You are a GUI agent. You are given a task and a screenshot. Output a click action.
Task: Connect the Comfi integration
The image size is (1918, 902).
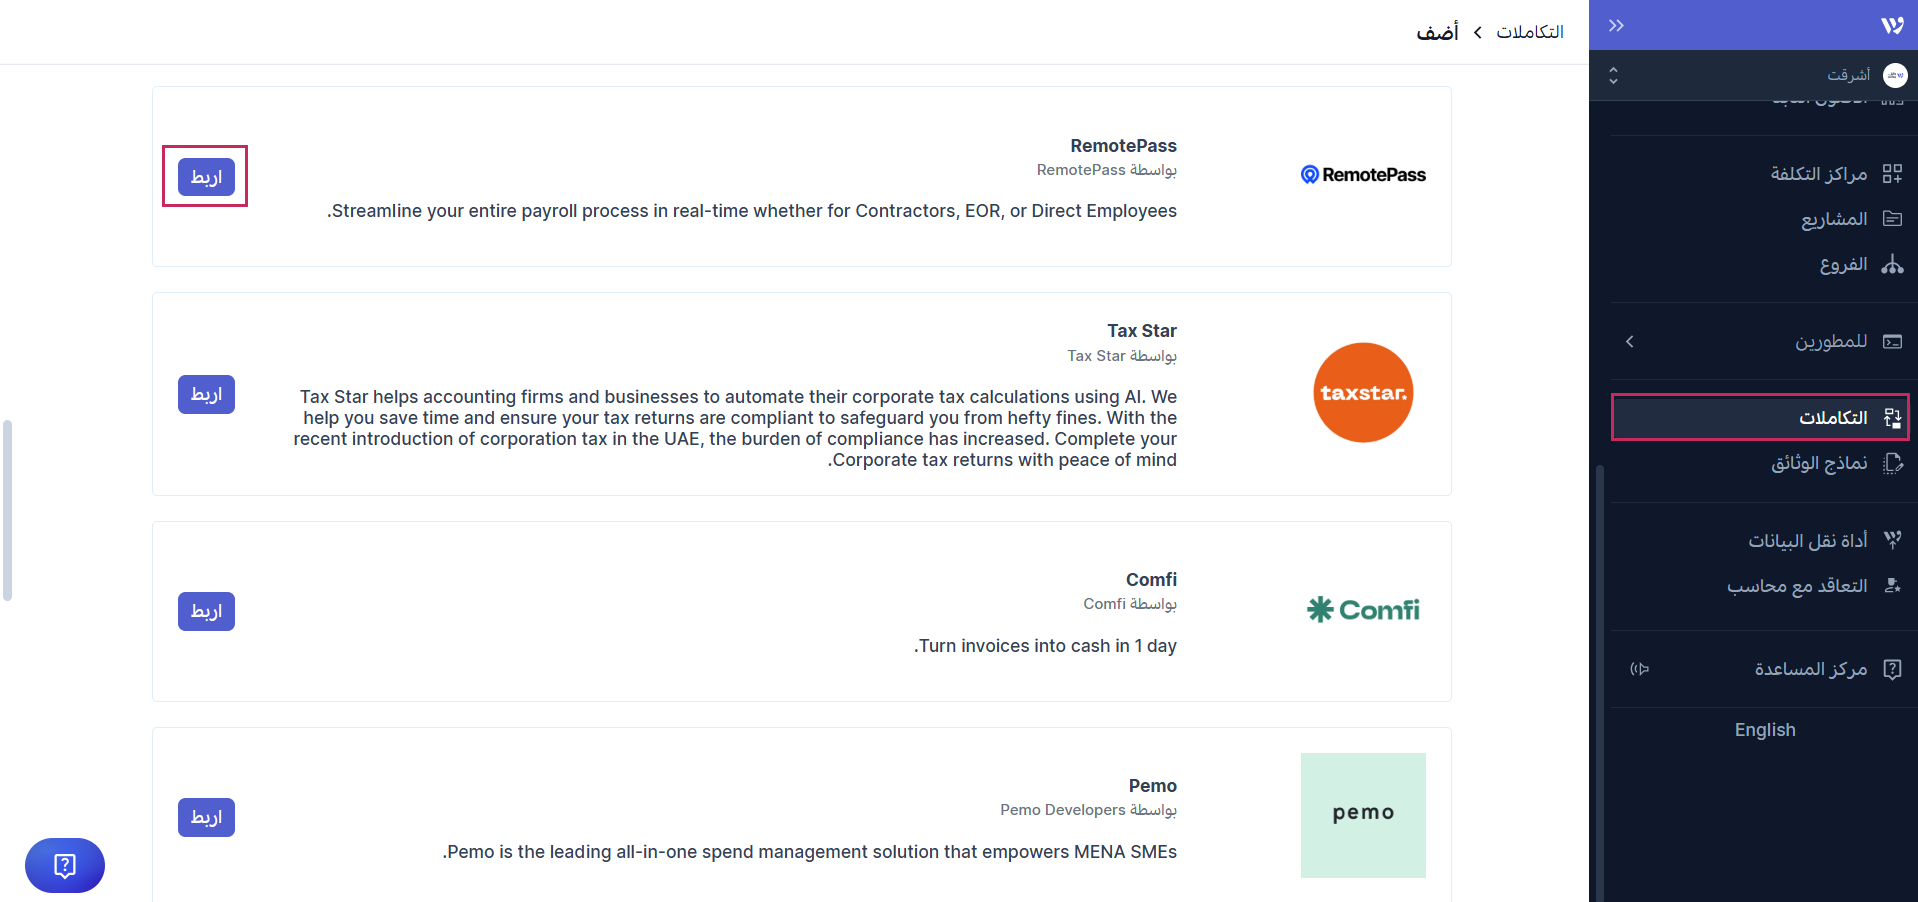click(x=206, y=611)
